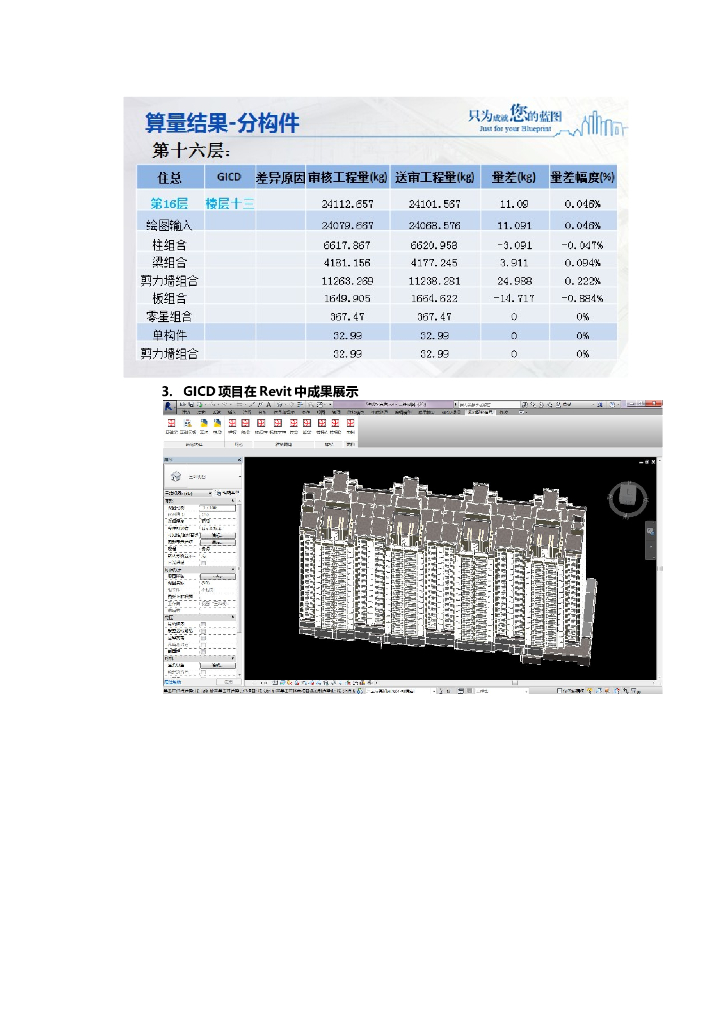
Task: Toggle the checkbox at the Properties list bottom
Action: pos(204,672)
